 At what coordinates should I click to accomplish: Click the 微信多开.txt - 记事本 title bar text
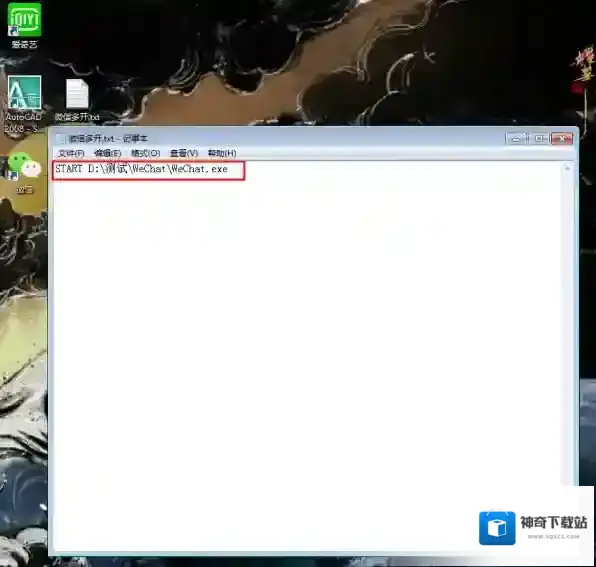(108, 139)
